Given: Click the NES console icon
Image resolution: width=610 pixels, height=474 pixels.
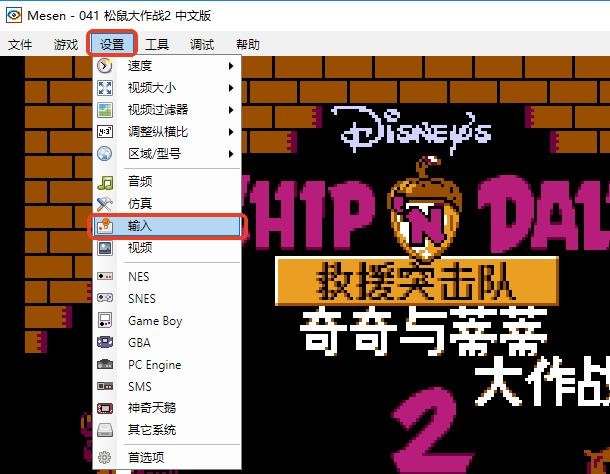Looking at the screenshot, I should (105, 276).
